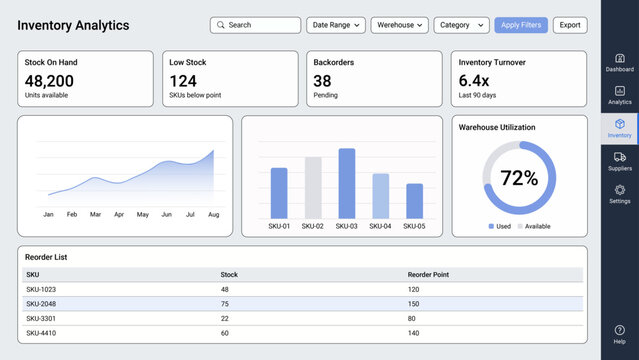The image size is (639, 360).
Task: Select the SKU-2048 row
Action: pyautogui.click(x=302, y=304)
